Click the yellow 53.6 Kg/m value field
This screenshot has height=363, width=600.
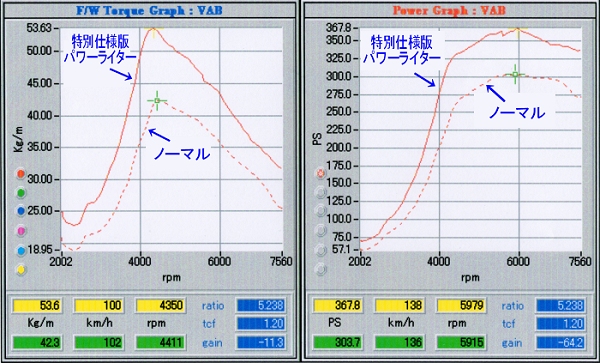click(37, 306)
